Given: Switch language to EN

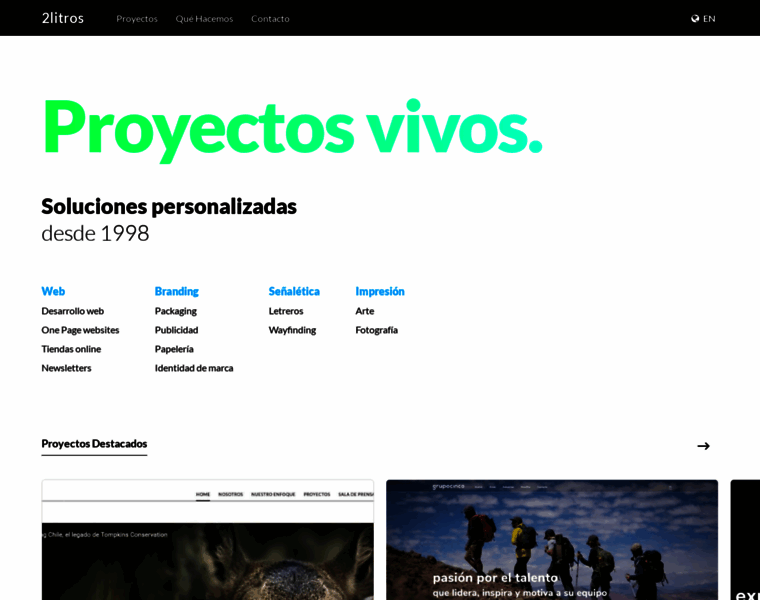Looking at the screenshot, I should [x=709, y=19].
